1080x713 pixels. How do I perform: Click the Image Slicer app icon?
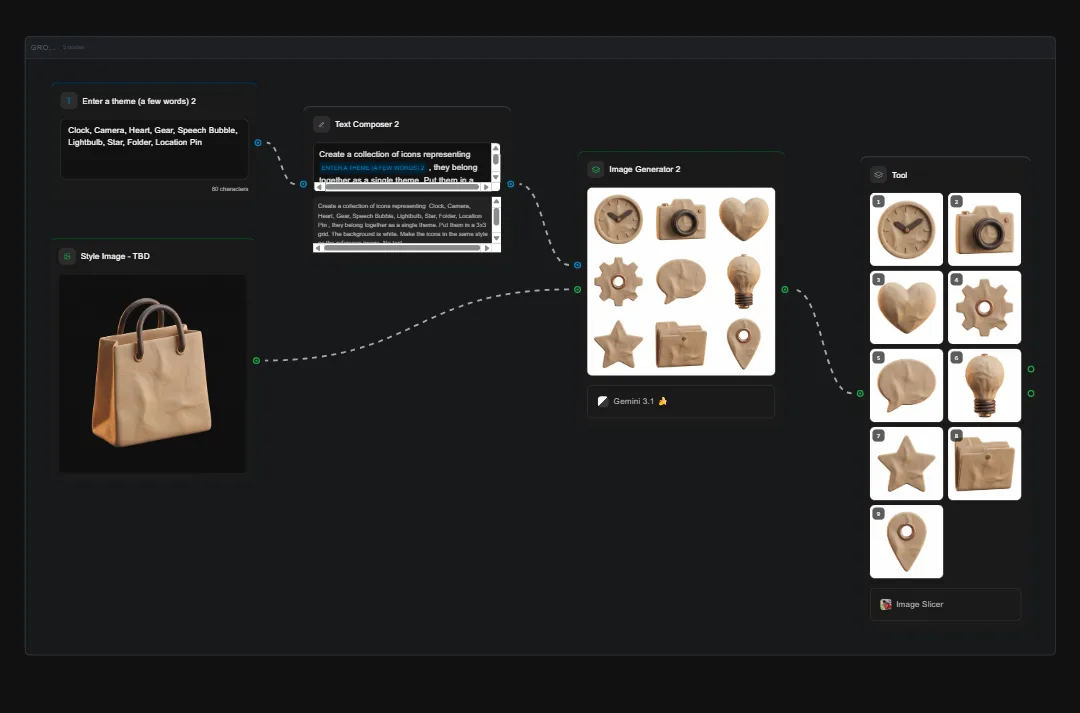(886, 604)
